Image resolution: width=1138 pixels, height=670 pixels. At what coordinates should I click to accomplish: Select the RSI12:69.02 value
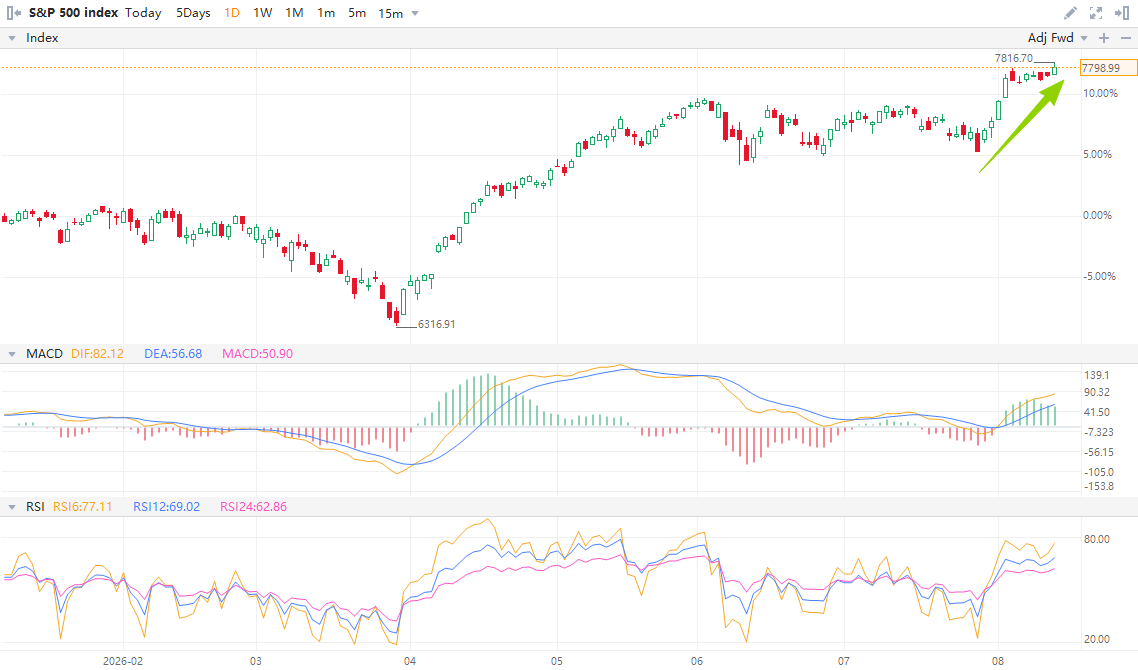point(166,507)
